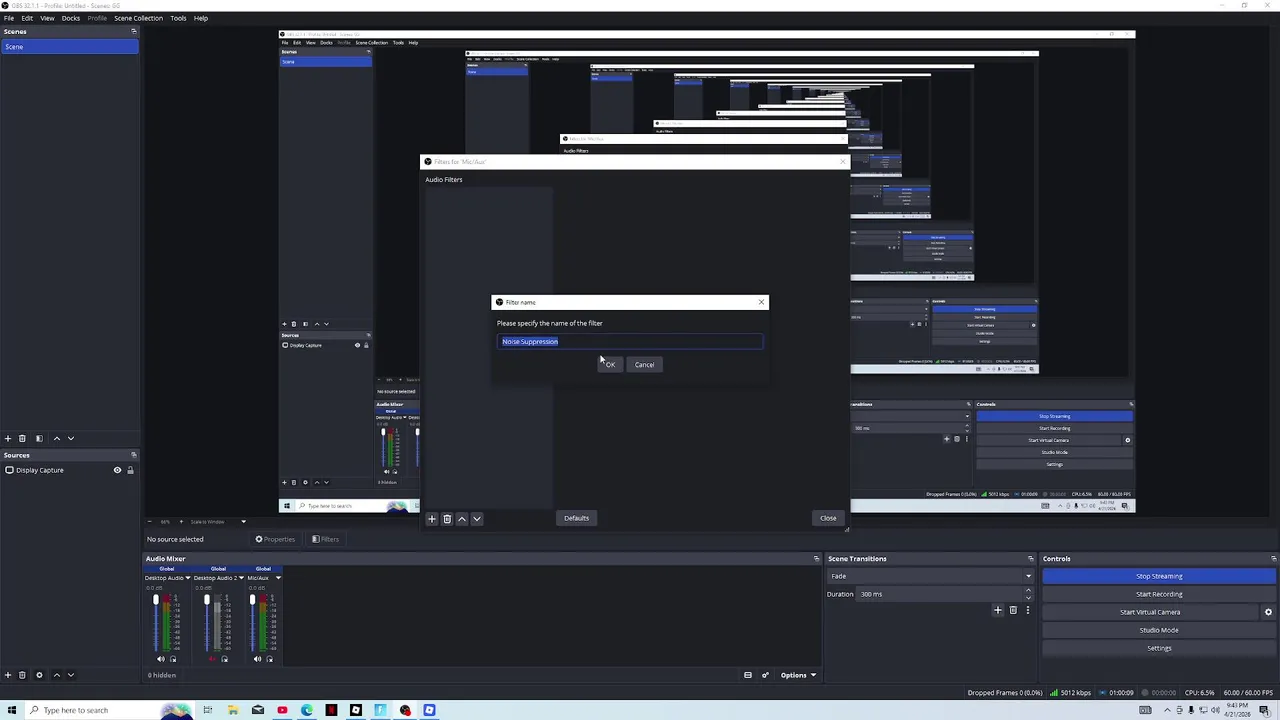Open source properties gear in Sources toolbar
The width and height of the screenshot is (1280, 720).
coord(39,675)
